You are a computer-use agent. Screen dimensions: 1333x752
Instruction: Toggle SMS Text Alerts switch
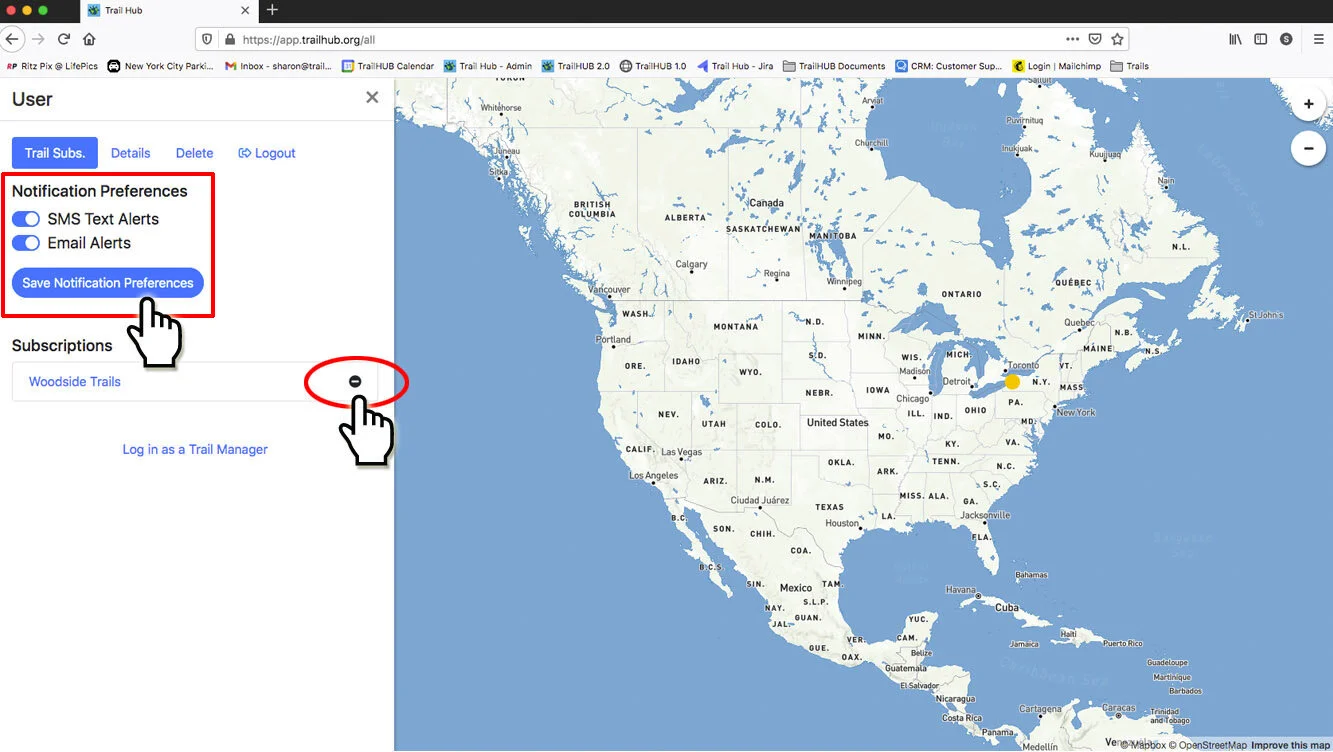[x=26, y=219]
